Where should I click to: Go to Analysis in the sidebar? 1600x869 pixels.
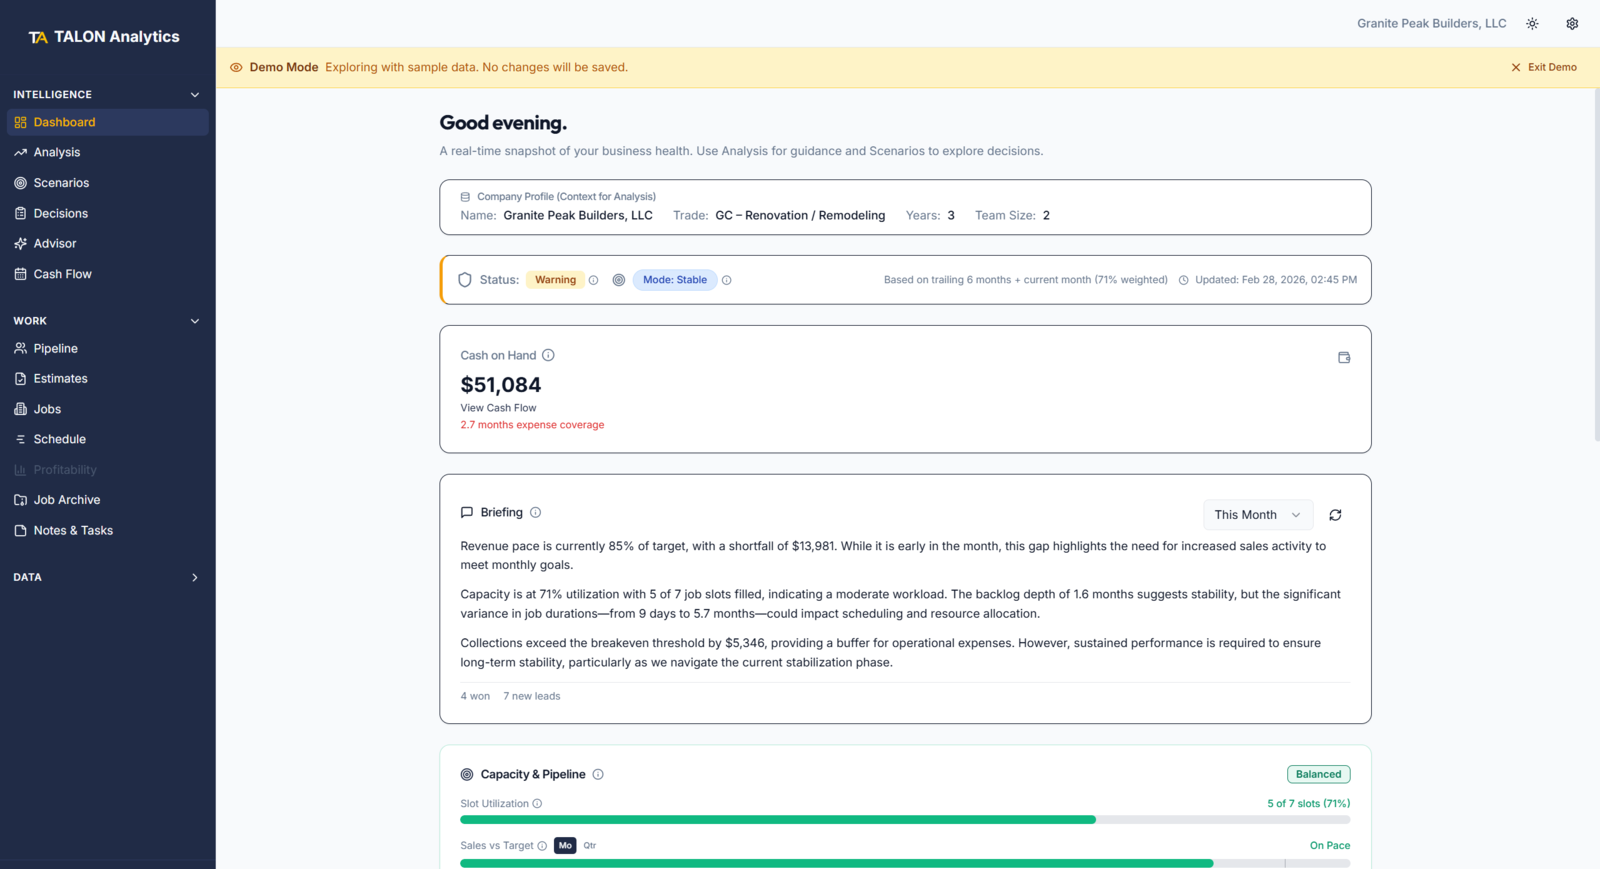pyautogui.click(x=108, y=152)
